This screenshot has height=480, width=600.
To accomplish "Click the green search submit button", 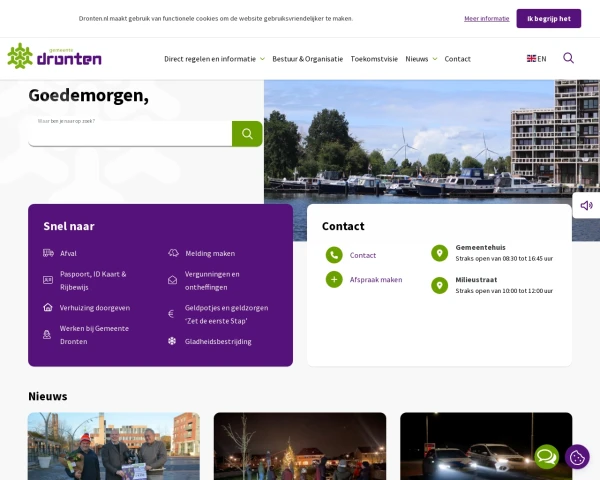I will coord(247,134).
